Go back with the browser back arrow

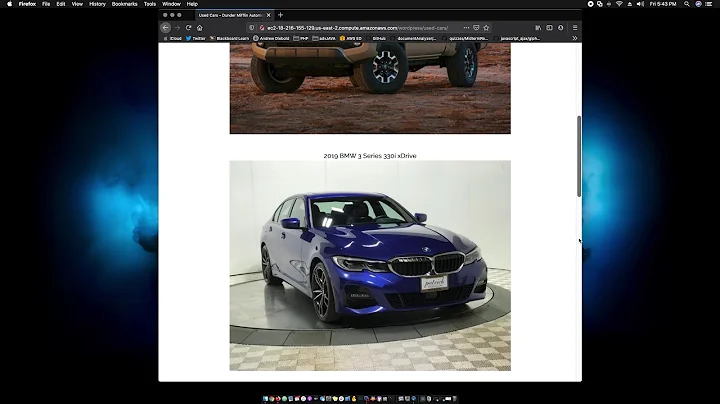(x=166, y=28)
